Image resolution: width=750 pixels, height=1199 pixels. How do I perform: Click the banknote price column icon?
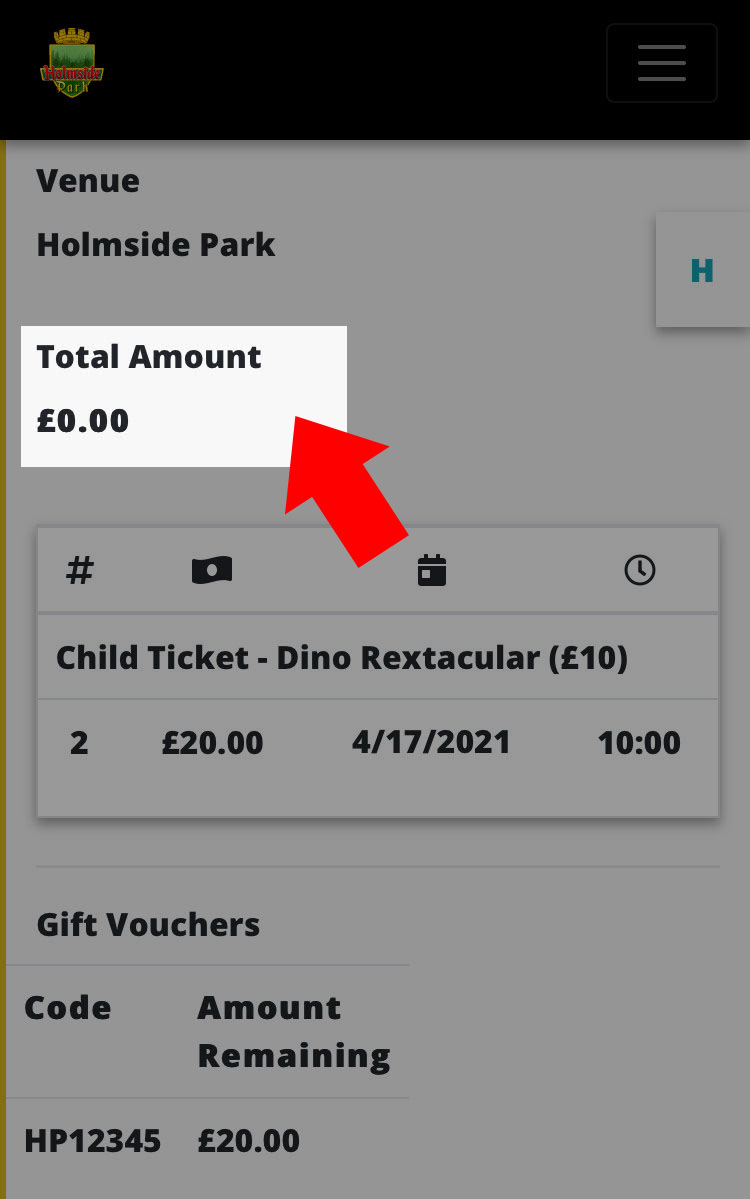(x=212, y=570)
